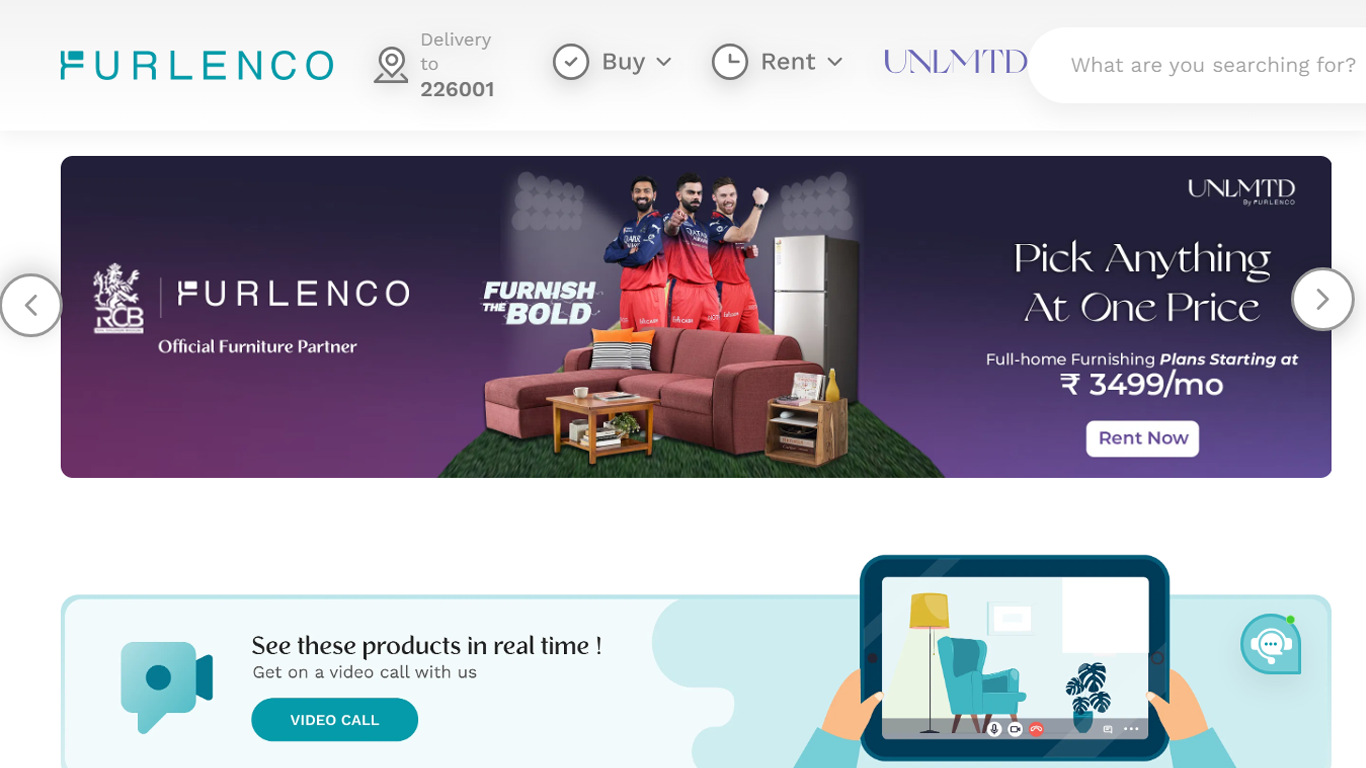Advance to next banner slide arrow
Viewport: 1366px width, 768px height.
(x=1322, y=299)
